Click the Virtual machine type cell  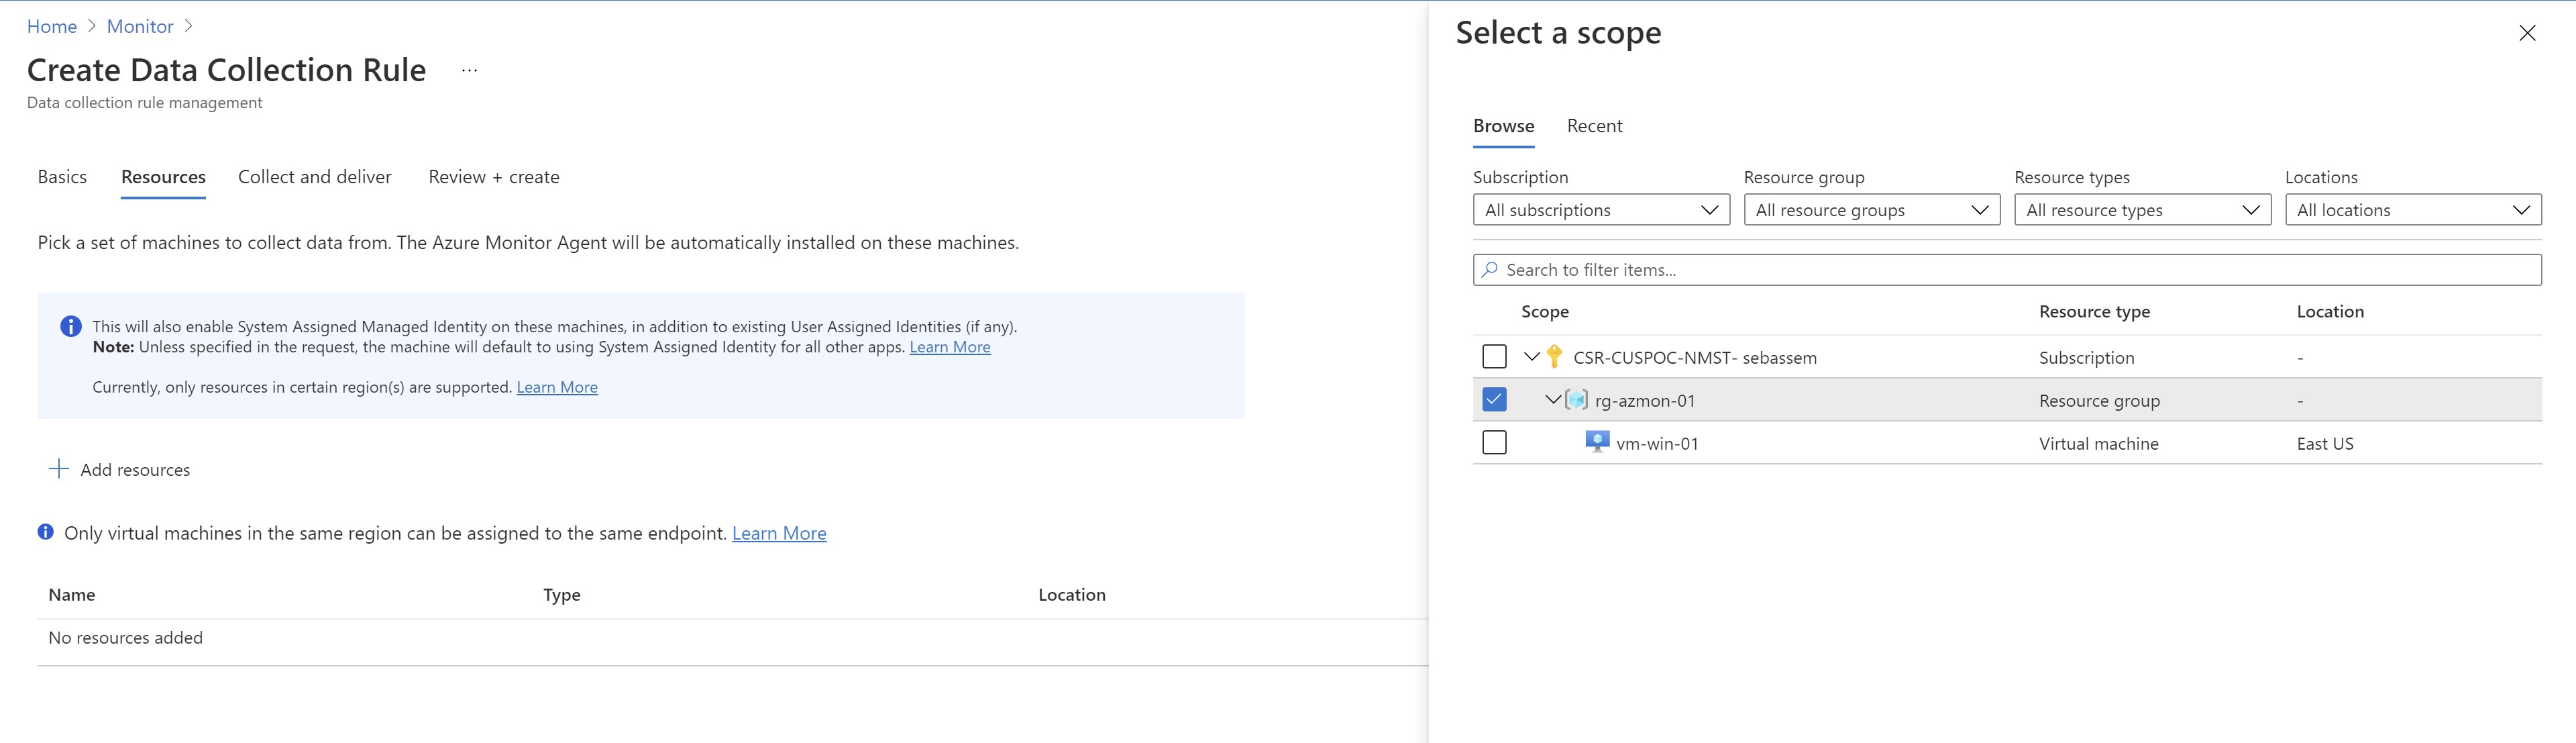[x=2099, y=443]
